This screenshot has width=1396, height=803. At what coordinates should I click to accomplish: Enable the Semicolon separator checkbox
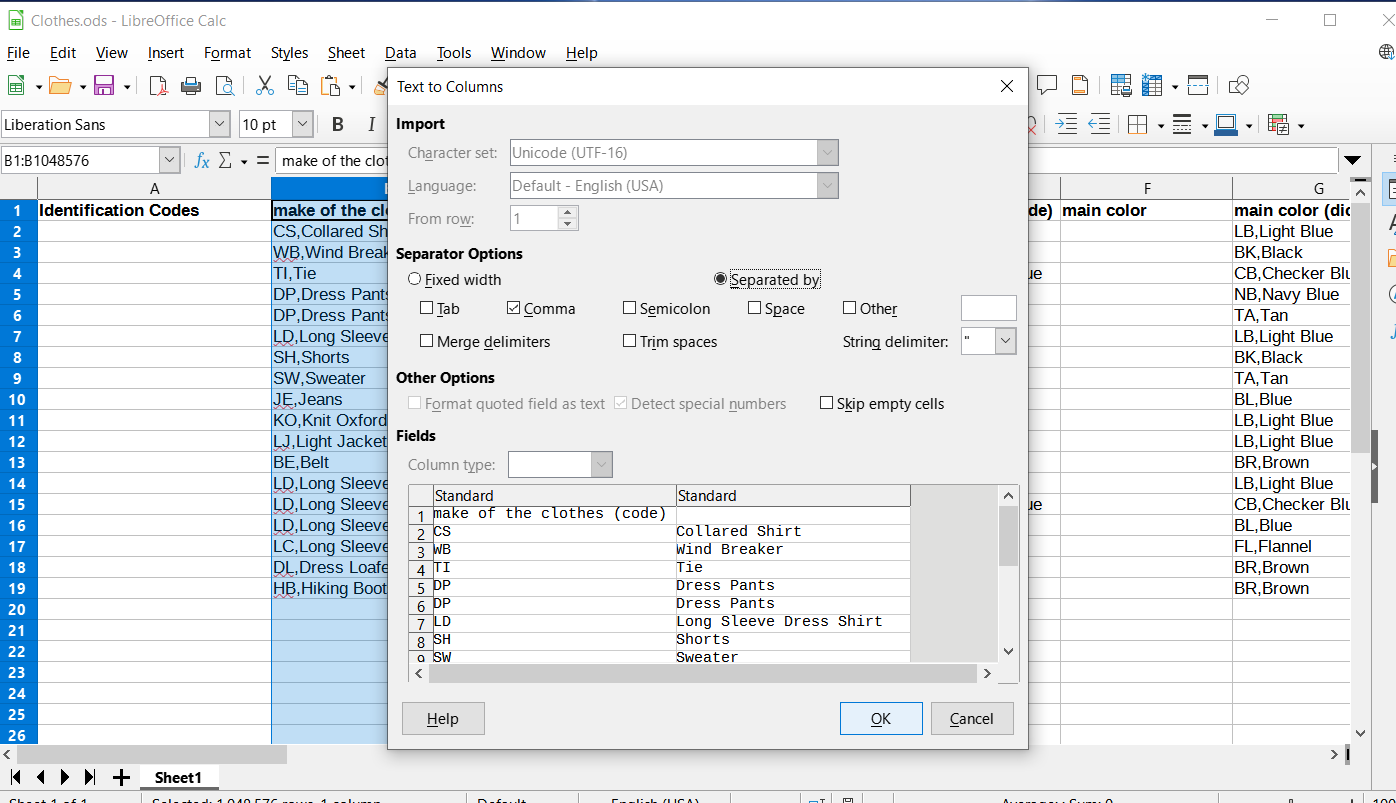tap(630, 309)
